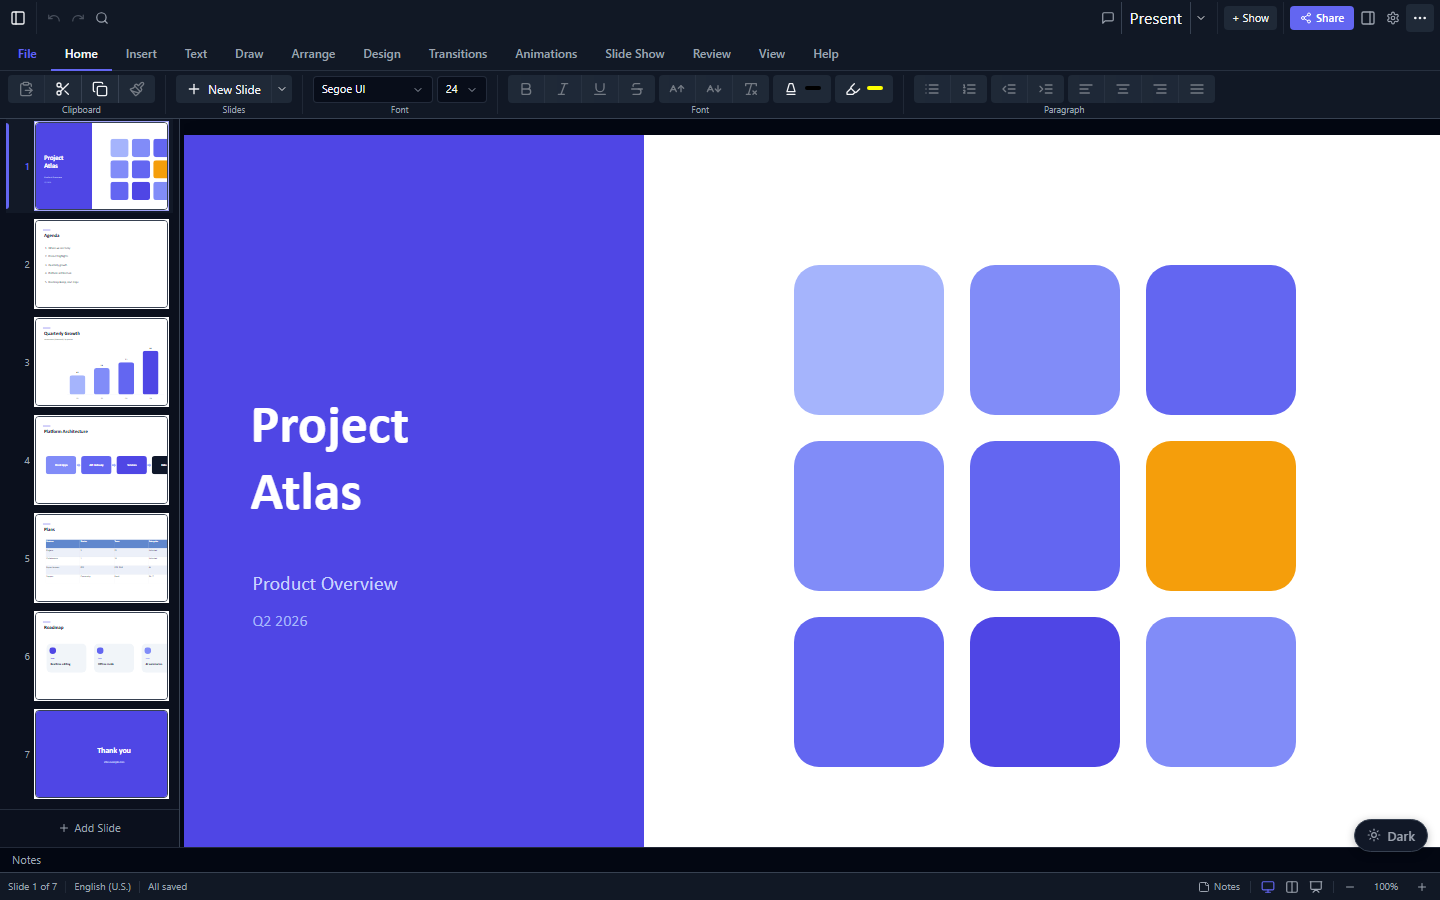This screenshot has width=1440, height=900.
Task: Click the English (U.S.) language indicator
Action: point(103,887)
